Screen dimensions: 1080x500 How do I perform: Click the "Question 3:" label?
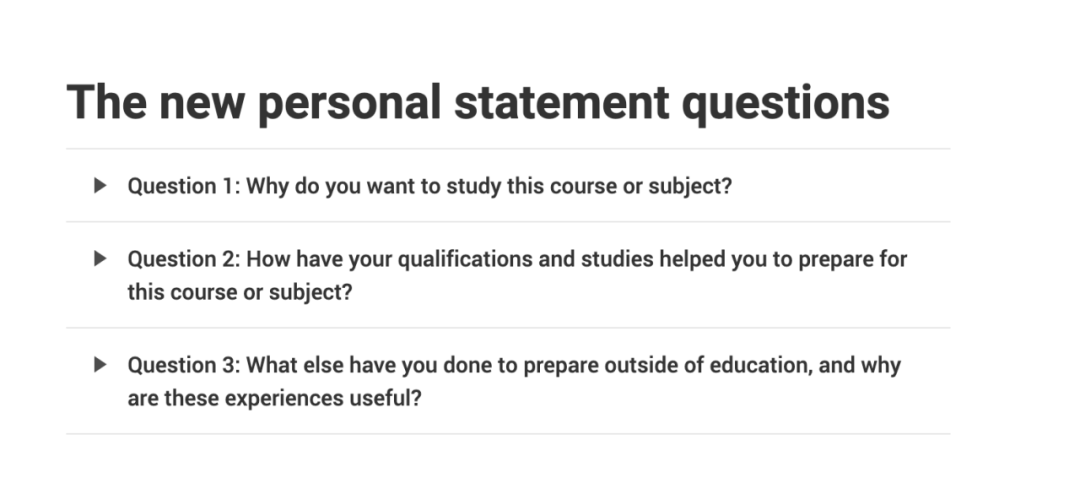[x=184, y=365]
